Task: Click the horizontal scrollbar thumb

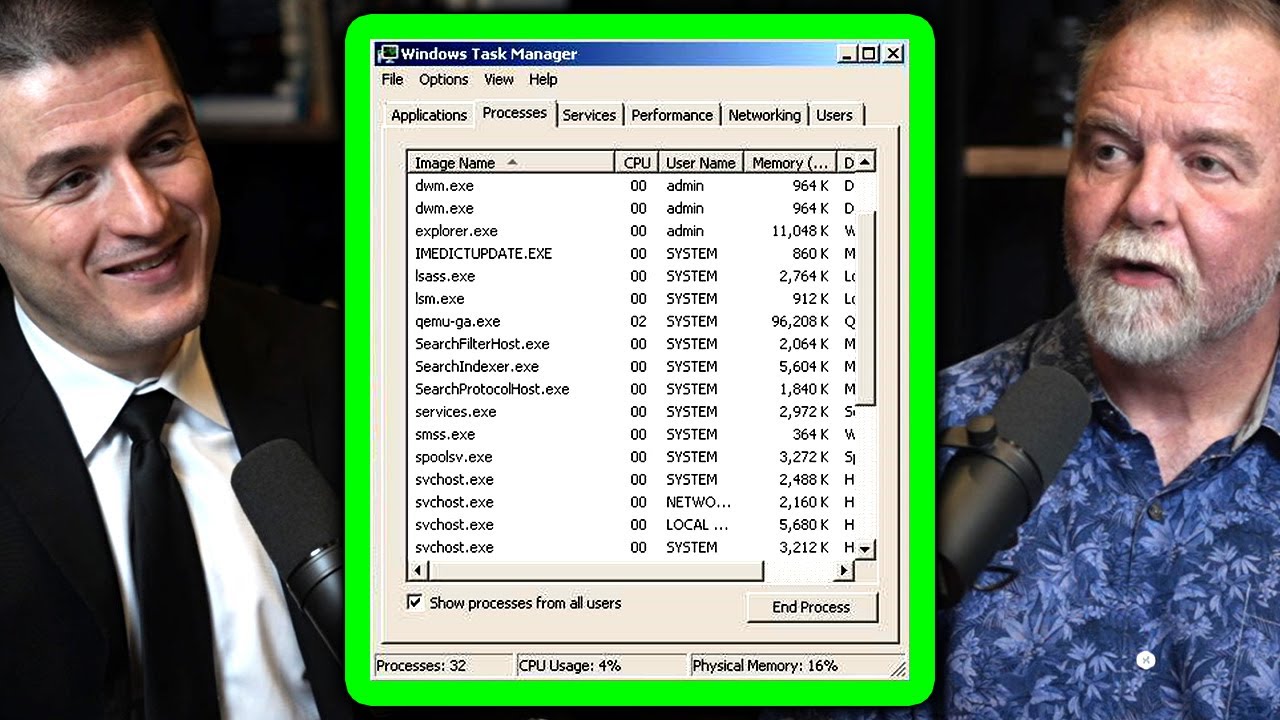Action: pos(595,570)
